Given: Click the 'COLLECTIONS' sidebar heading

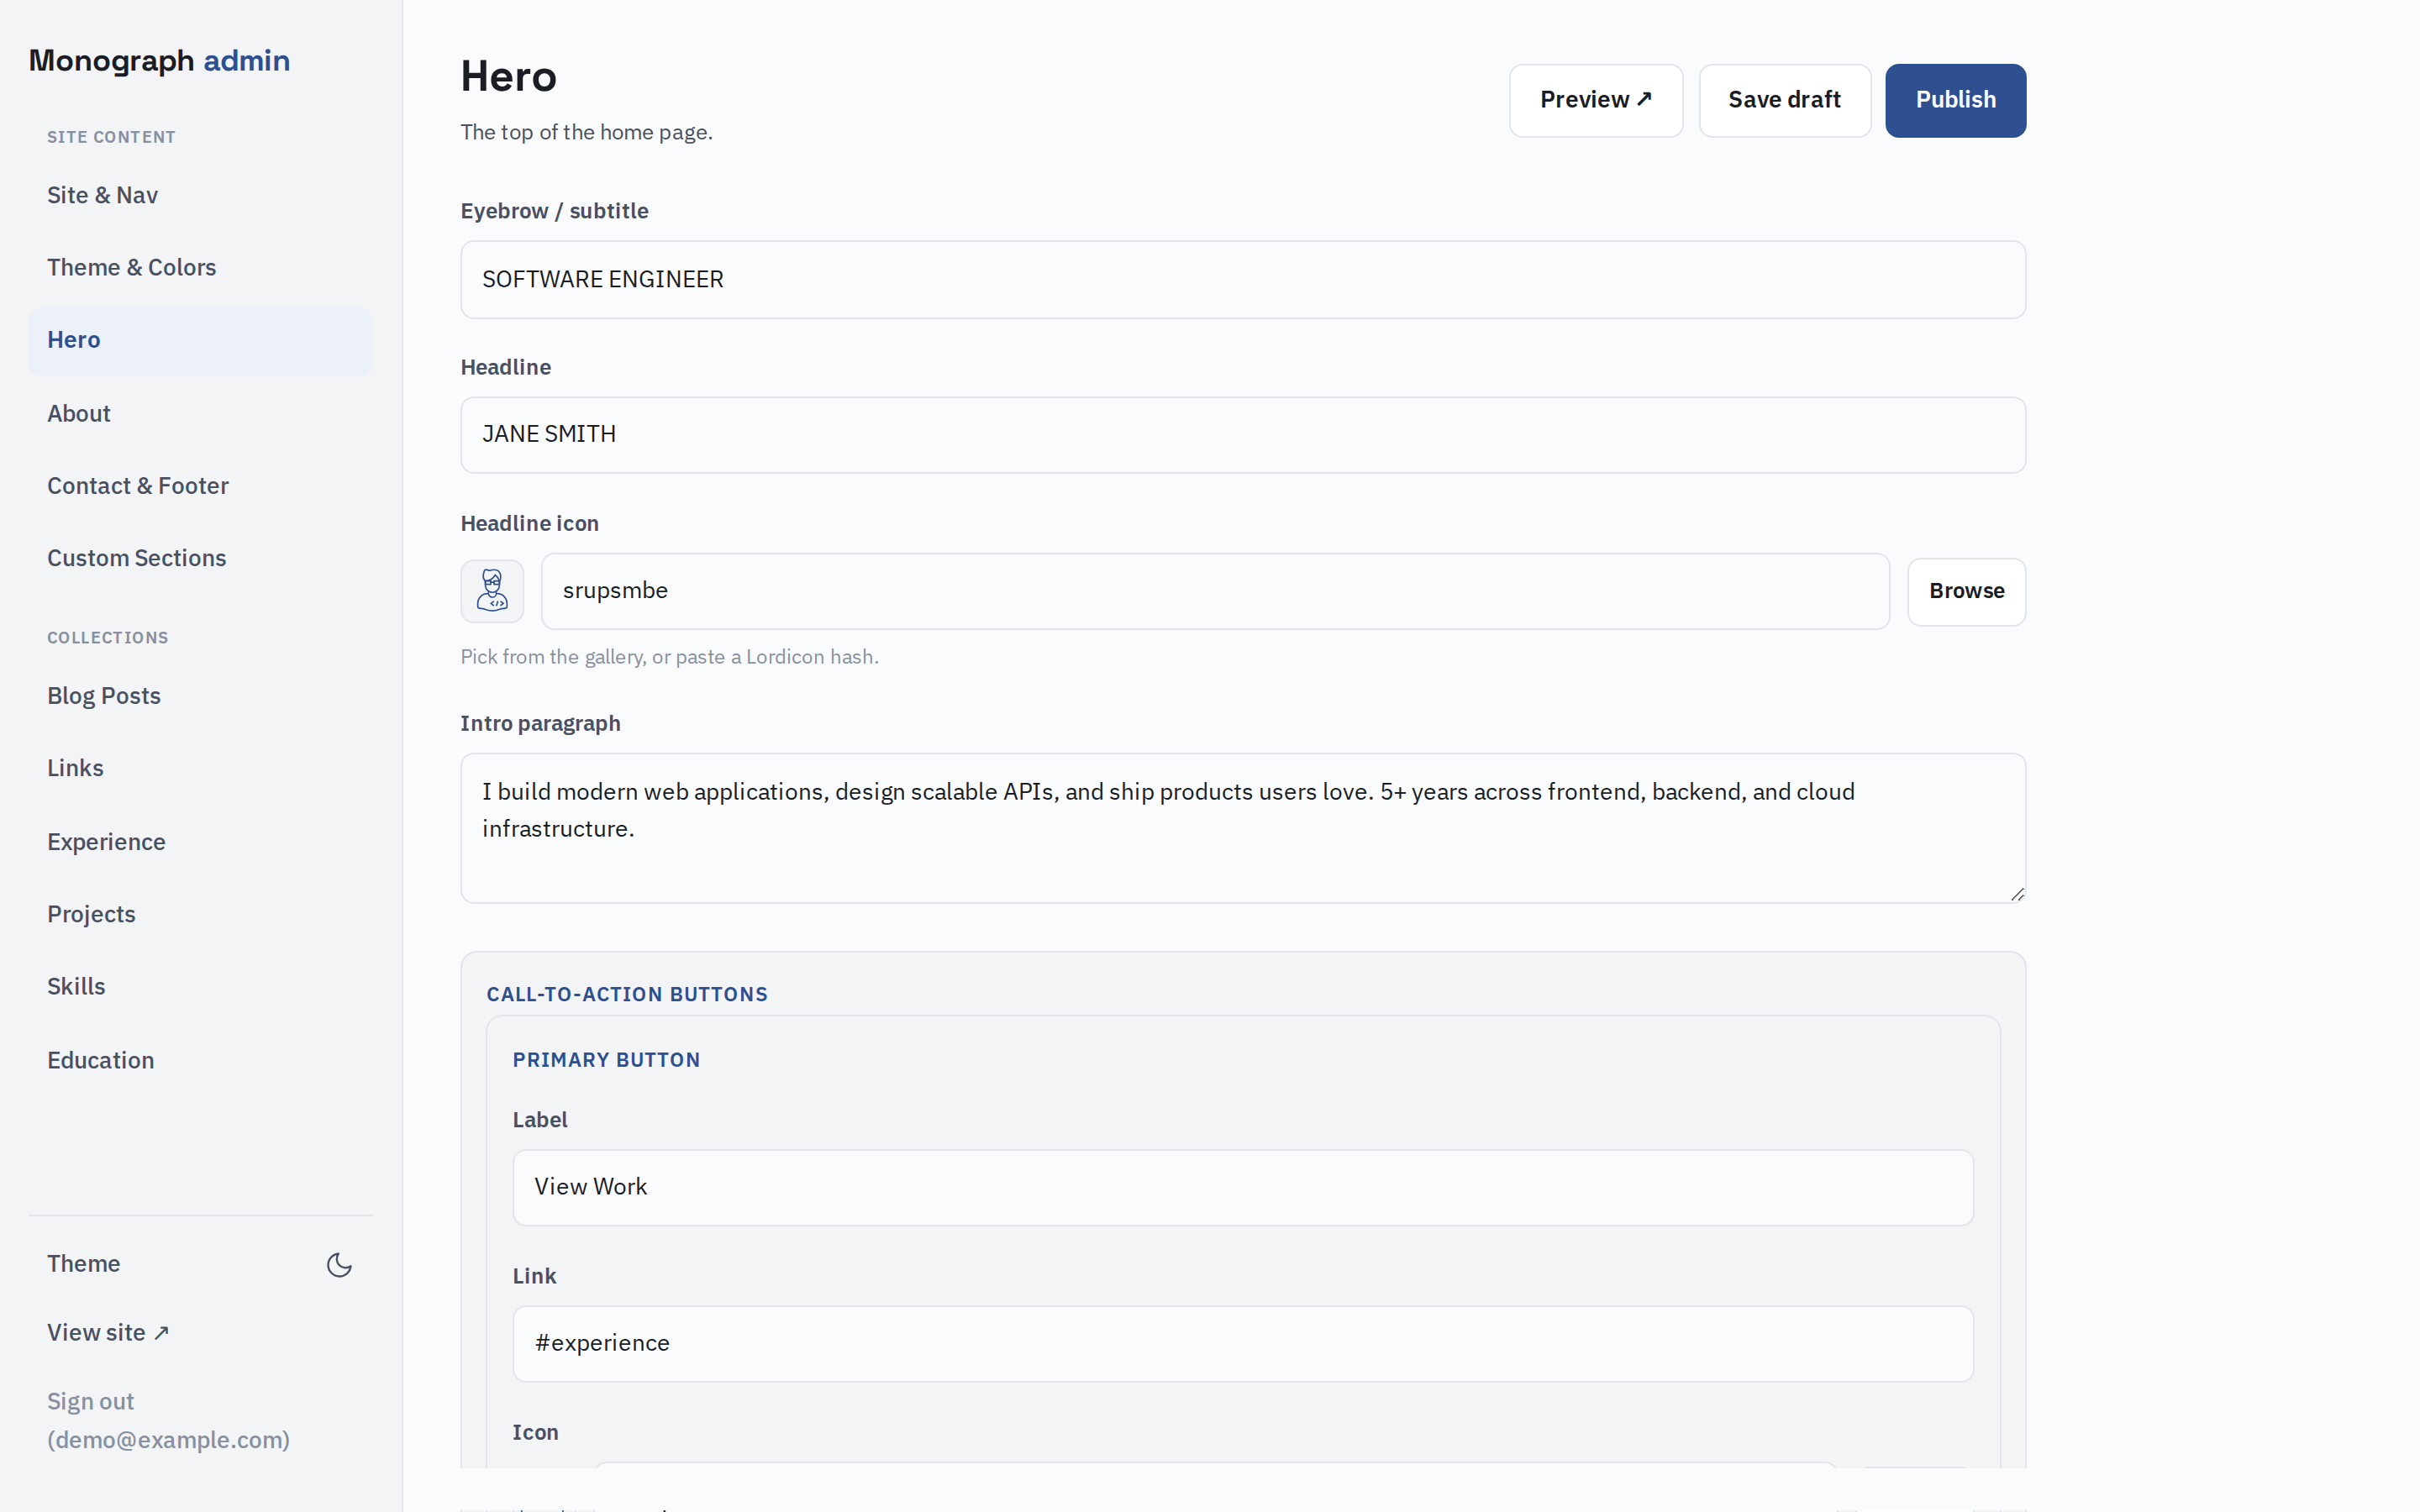Looking at the screenshot, I should click(x=108, y=638).
